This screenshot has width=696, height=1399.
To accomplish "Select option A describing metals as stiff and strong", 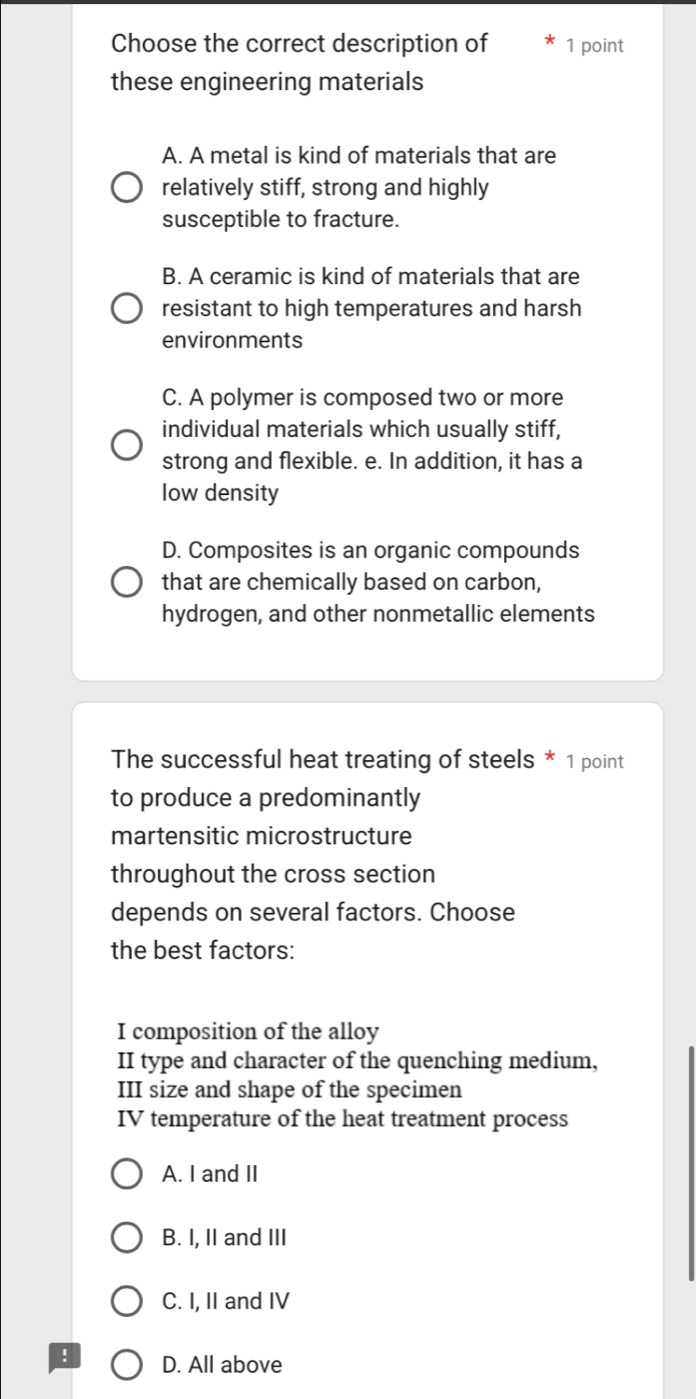I will coord(125,187).
